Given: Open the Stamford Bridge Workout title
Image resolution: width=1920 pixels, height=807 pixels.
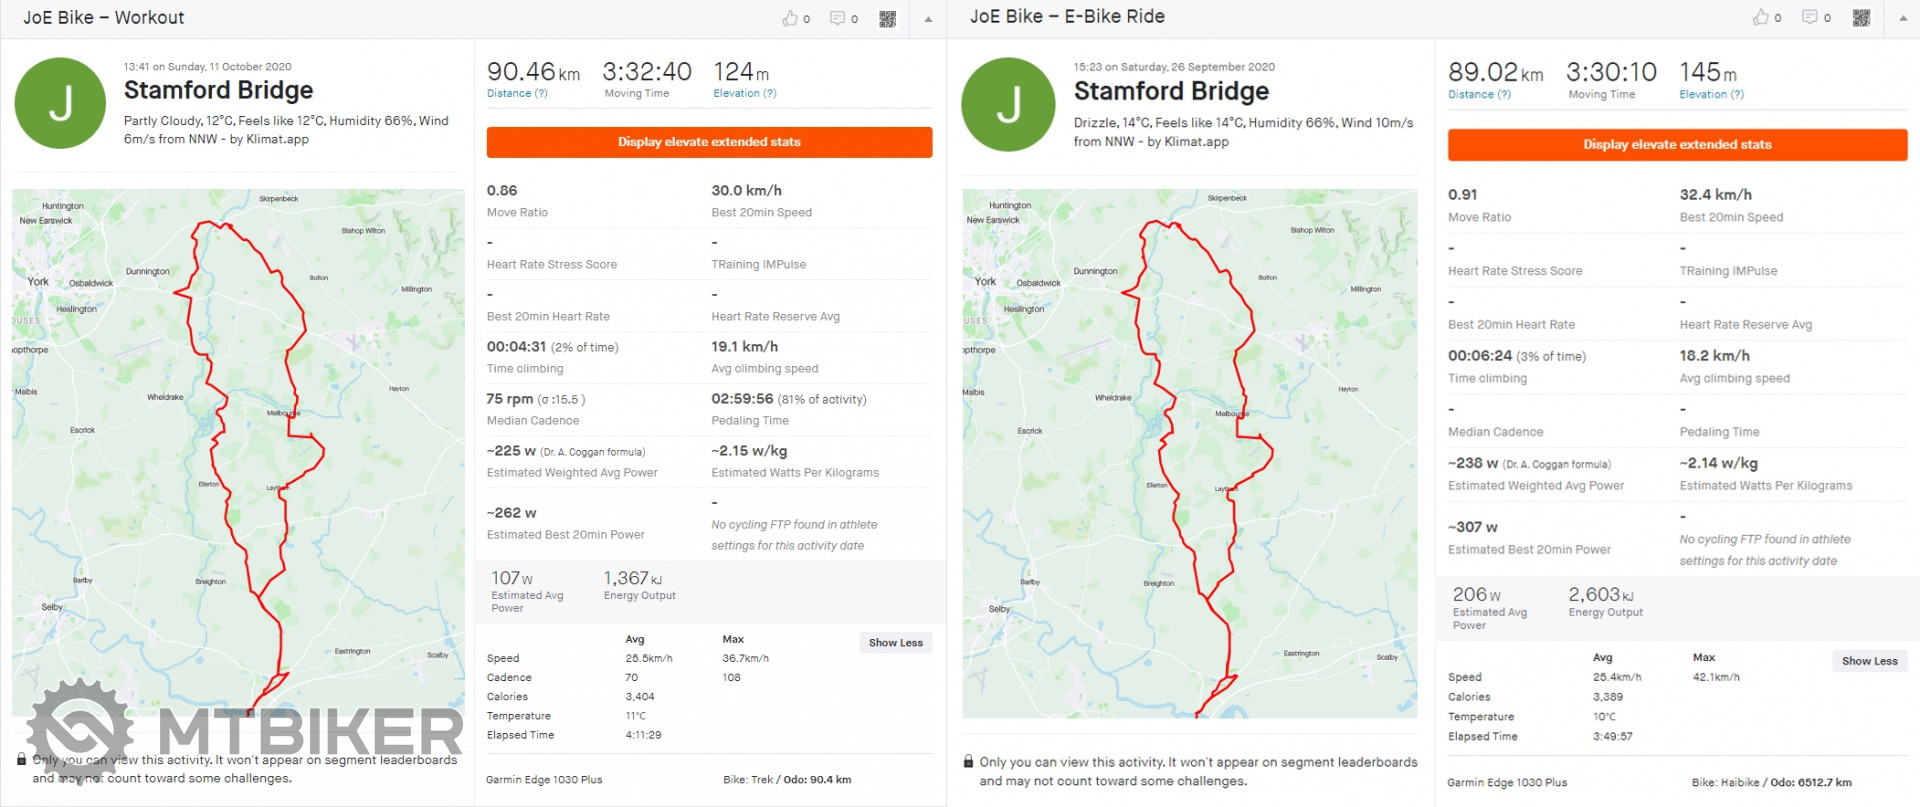Looking at the screenshot, I should coord(218,90).
